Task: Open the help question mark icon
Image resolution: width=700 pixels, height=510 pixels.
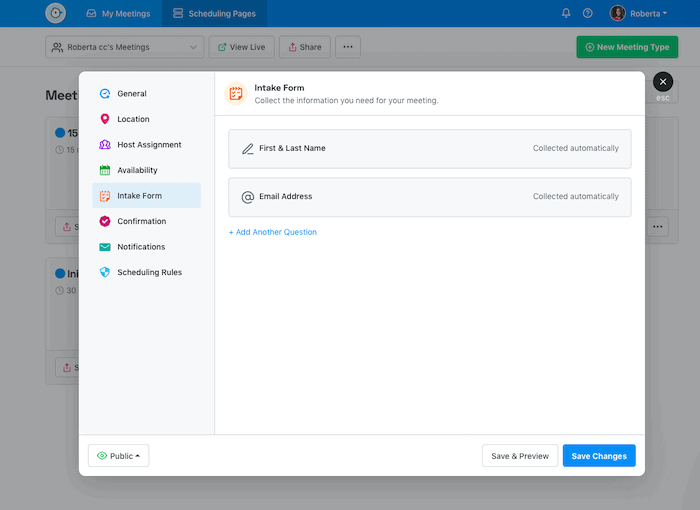Action: click(x=588, y=13)
